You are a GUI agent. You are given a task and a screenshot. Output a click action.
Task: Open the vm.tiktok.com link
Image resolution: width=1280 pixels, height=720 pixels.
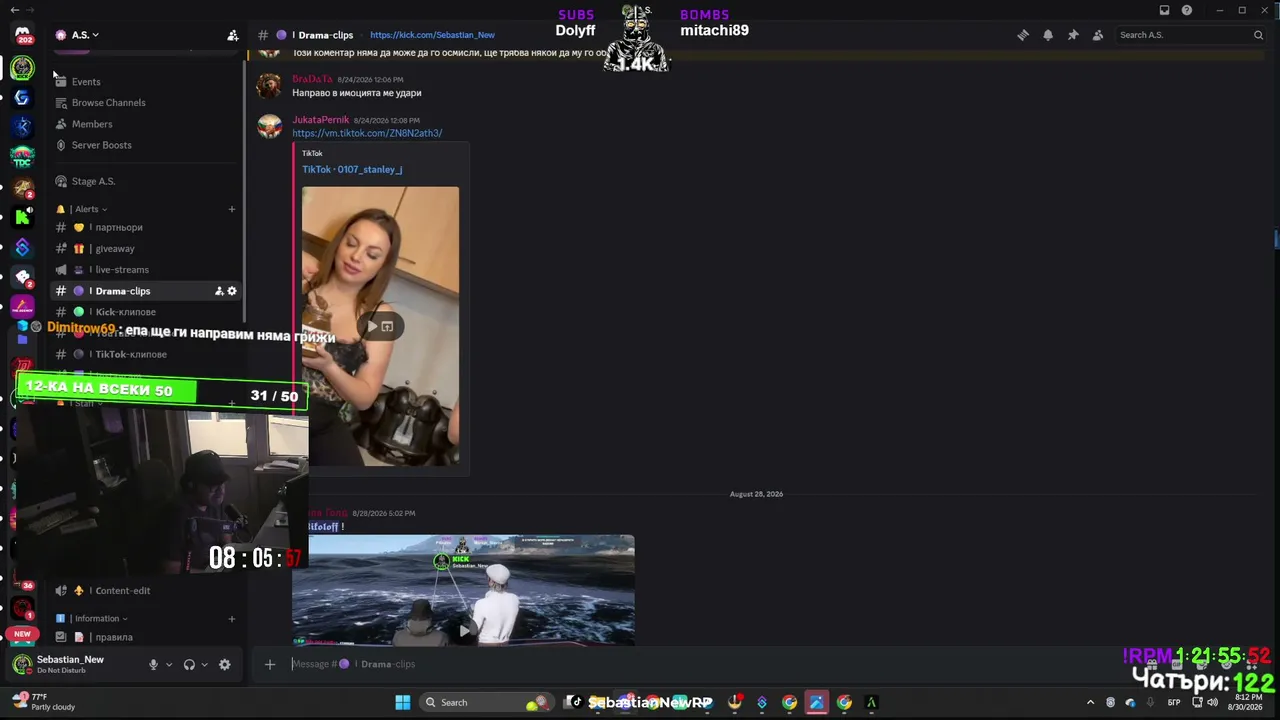367,133
